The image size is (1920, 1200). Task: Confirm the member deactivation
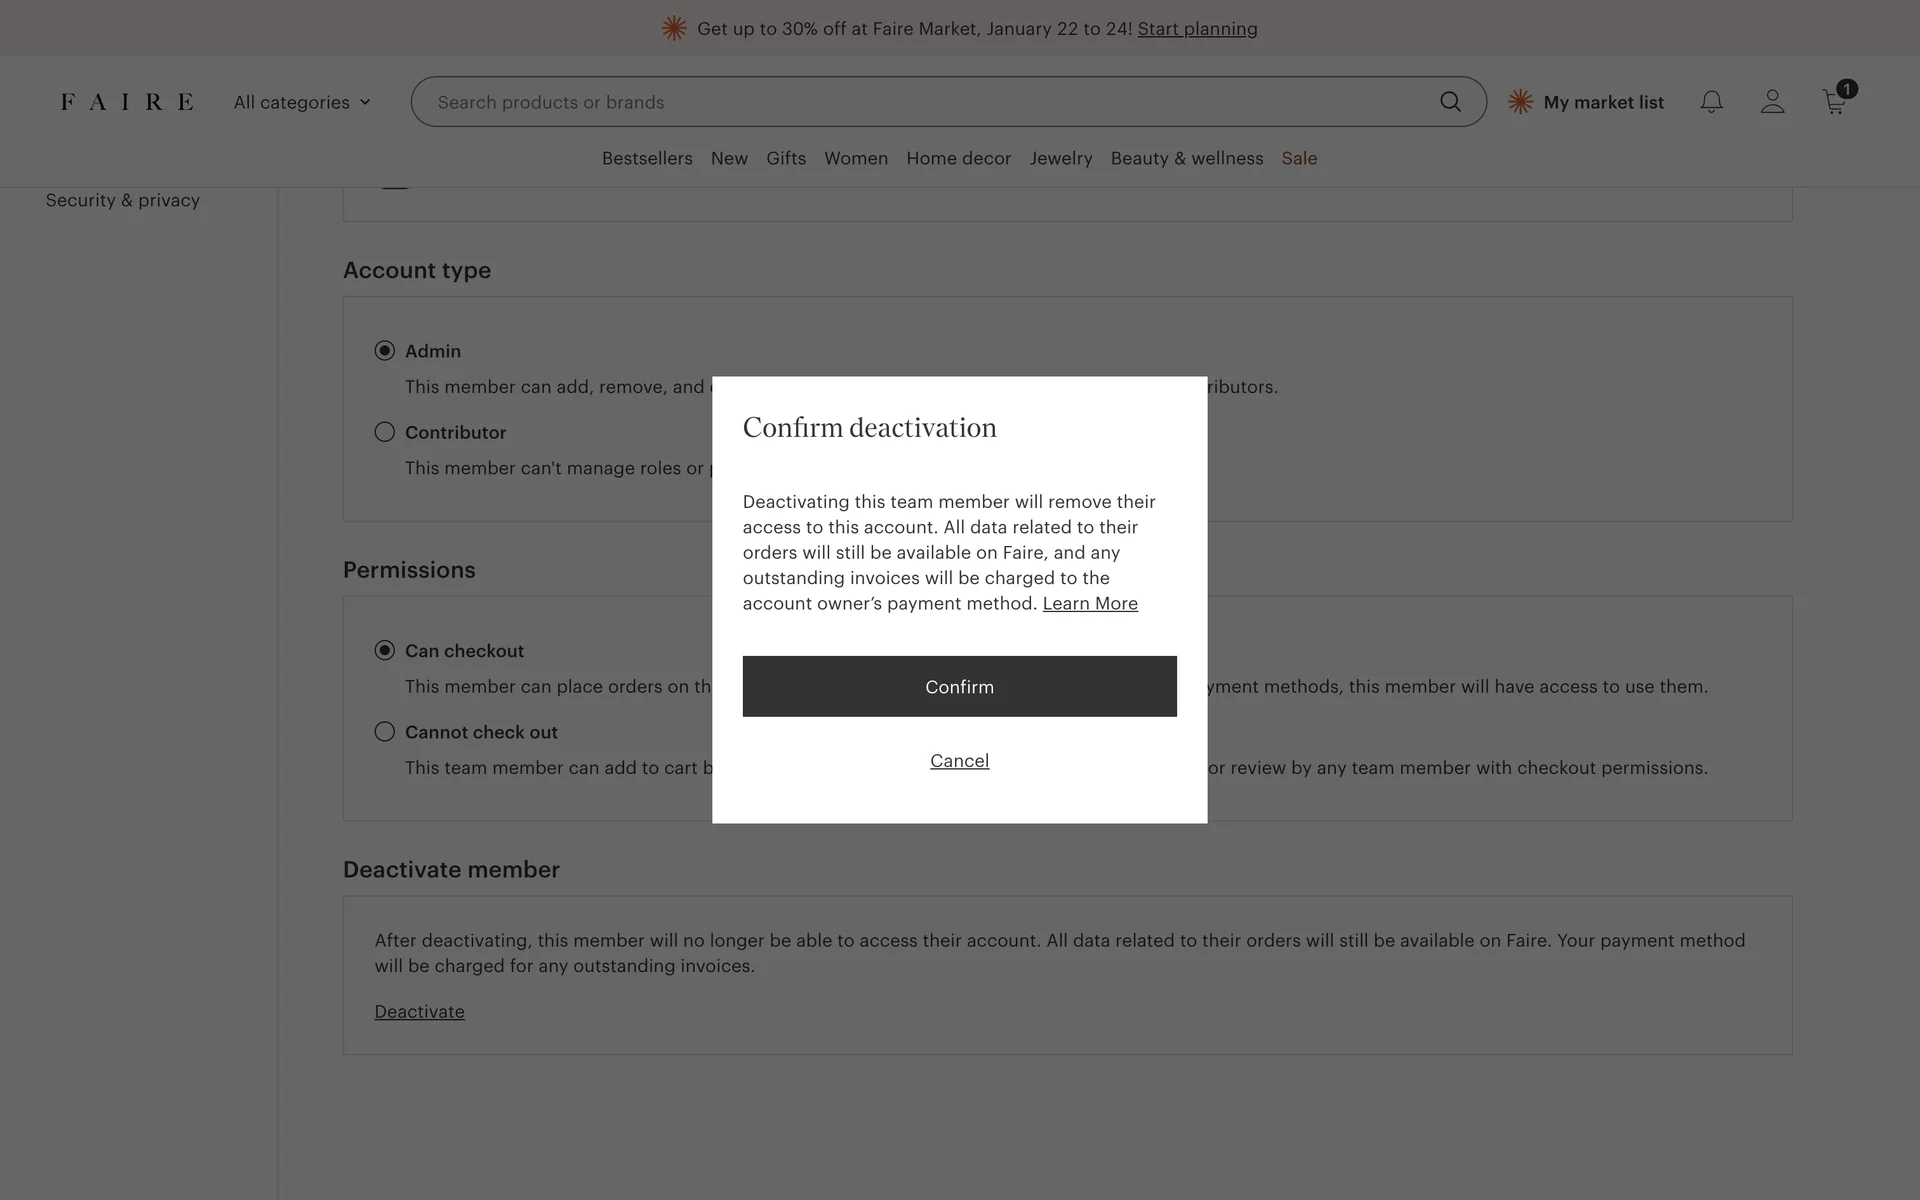pyautogui.click(x=959, y=687)
